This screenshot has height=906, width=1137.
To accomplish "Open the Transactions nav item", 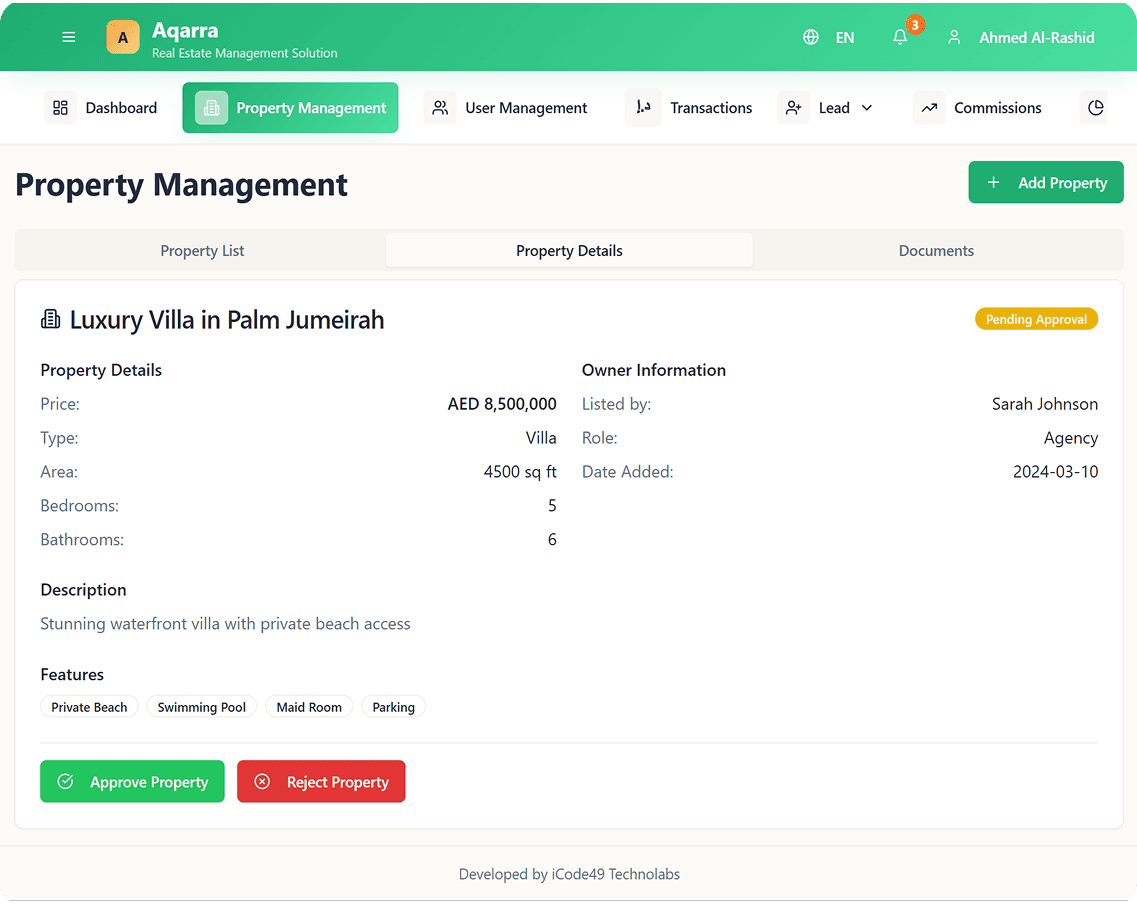I will point(689,107).
